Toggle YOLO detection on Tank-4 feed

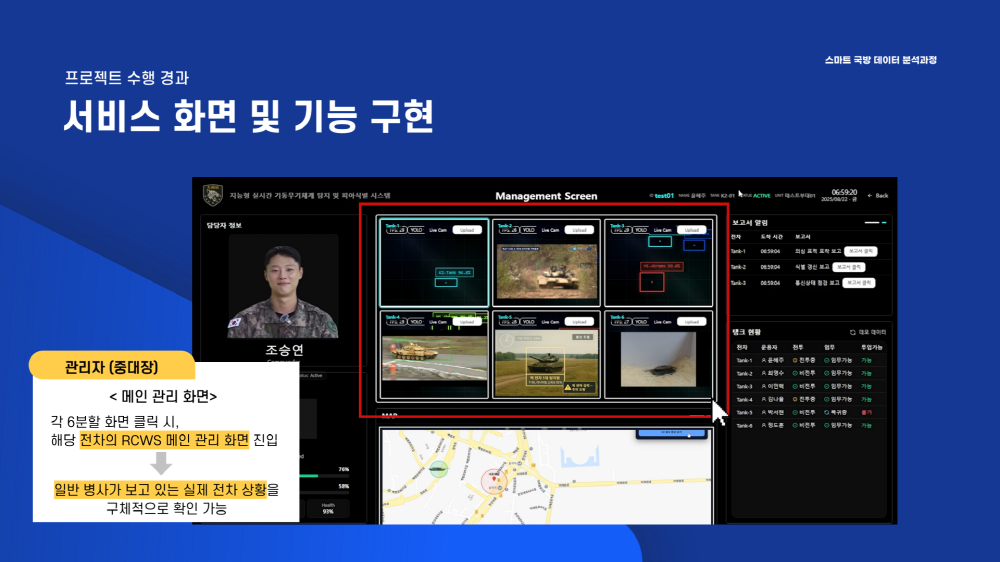click(x=416, y=322)
